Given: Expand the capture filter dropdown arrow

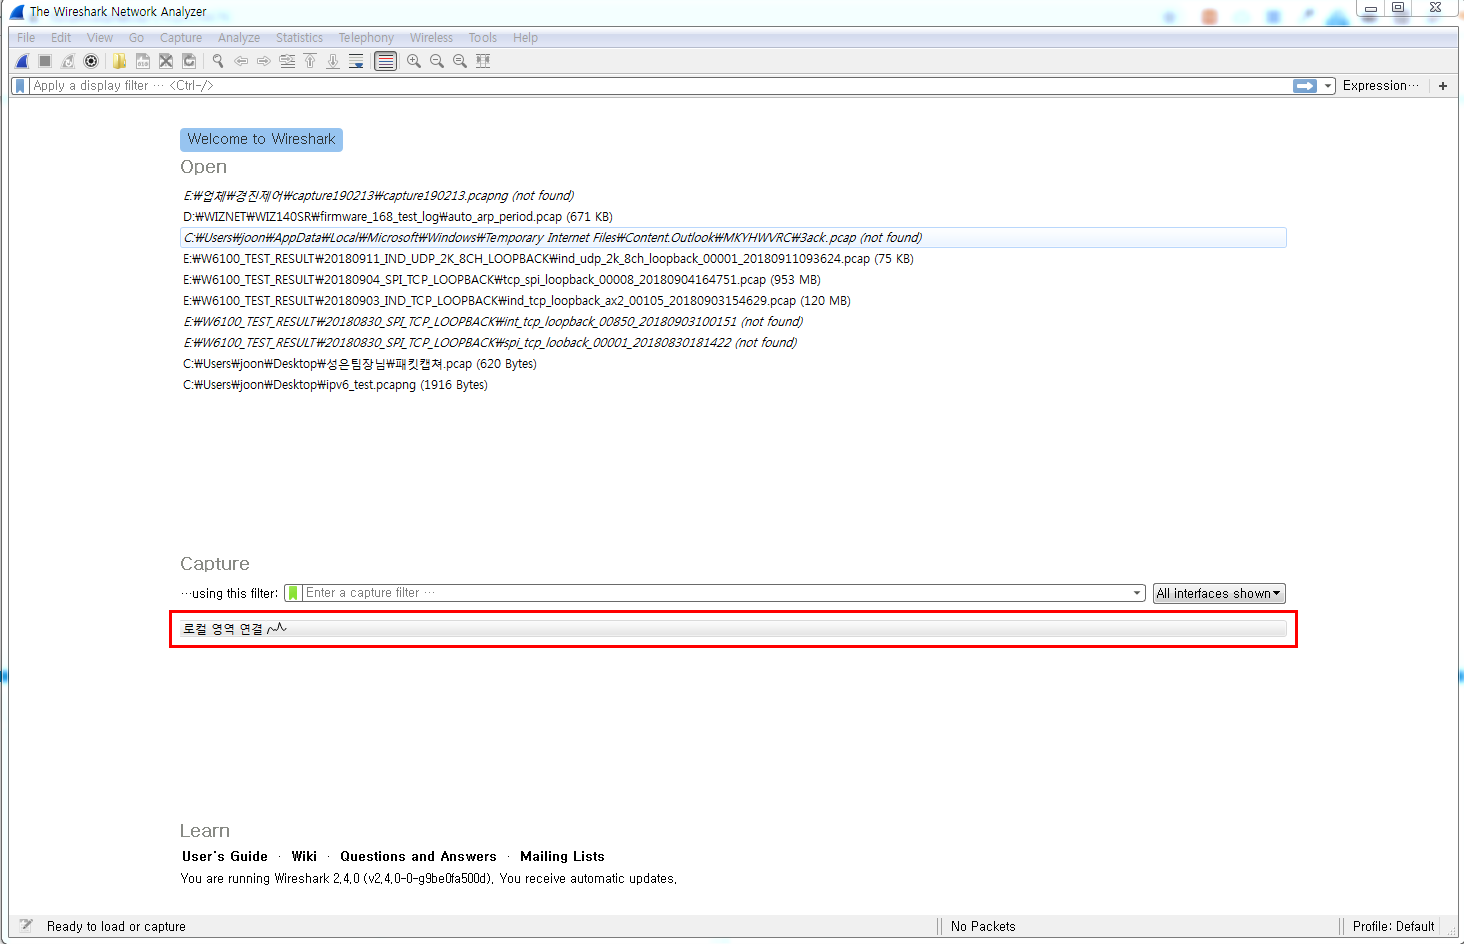Looking at the screenshot, I should coord(1137,593).
